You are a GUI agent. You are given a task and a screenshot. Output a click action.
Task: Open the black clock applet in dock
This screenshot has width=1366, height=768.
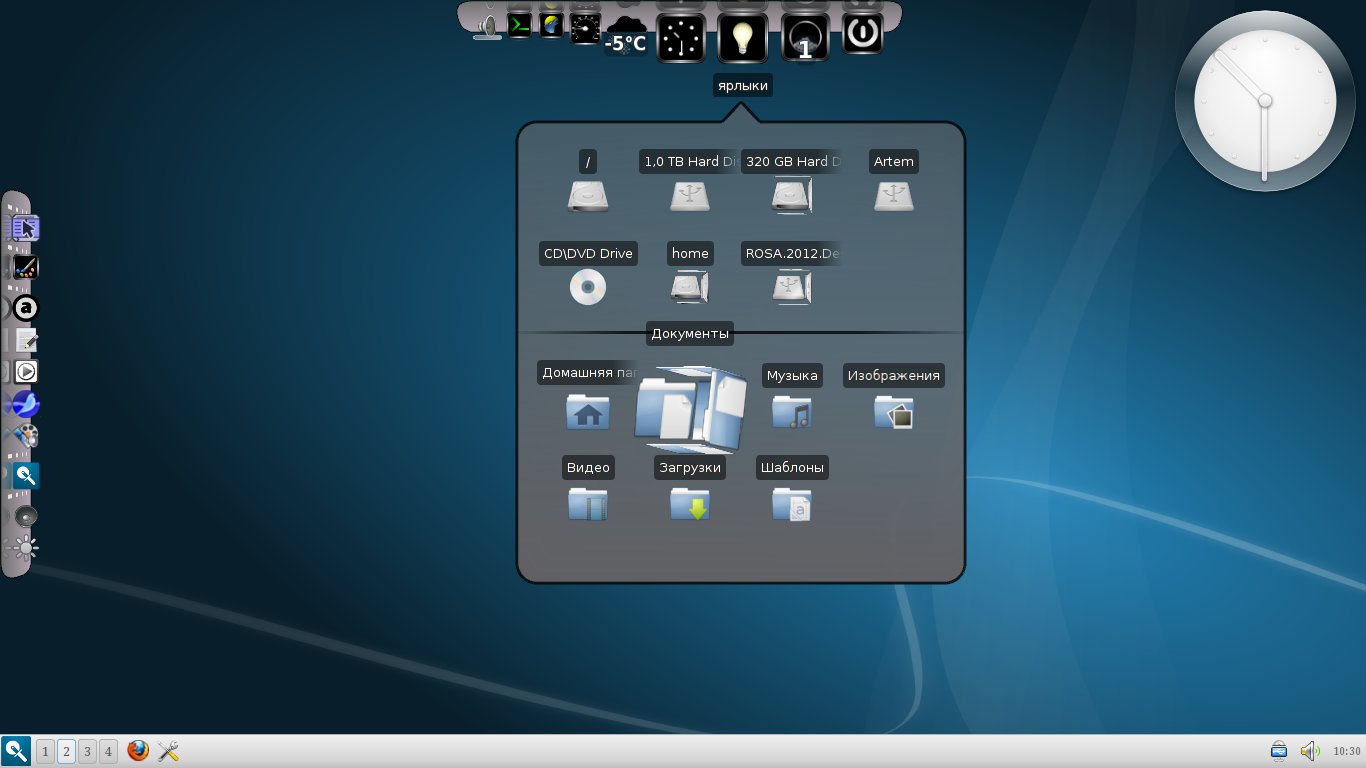tap(681, 39)
